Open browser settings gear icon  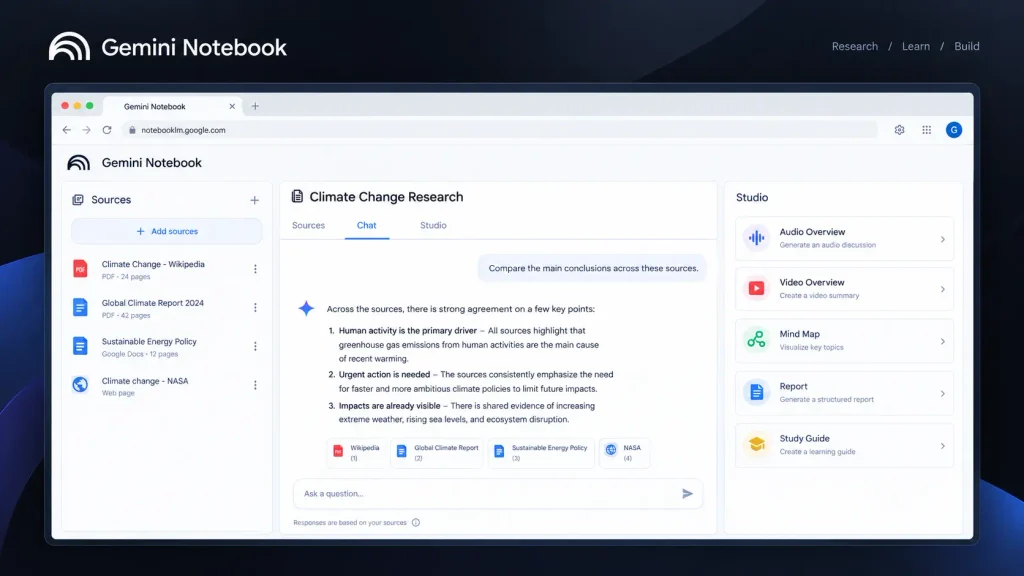tap(899, 130)
